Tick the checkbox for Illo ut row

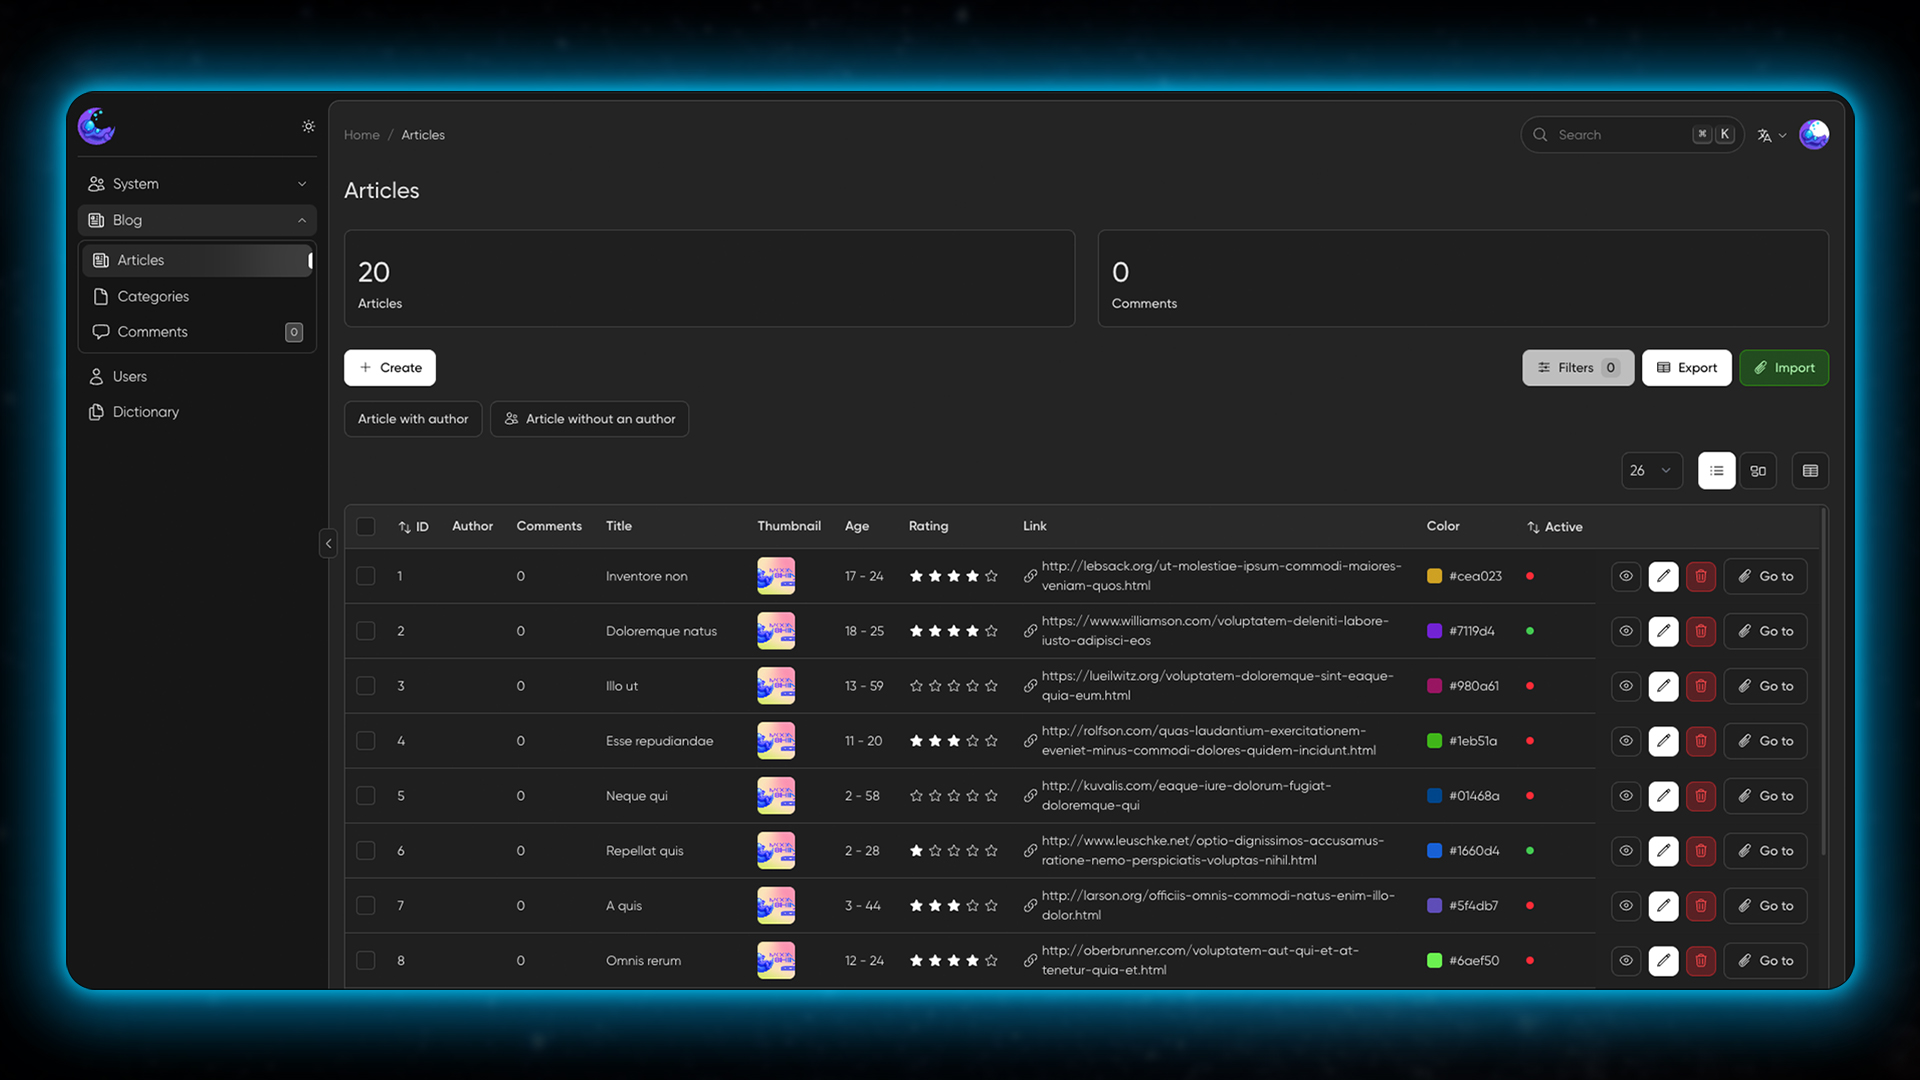[366, 686]
